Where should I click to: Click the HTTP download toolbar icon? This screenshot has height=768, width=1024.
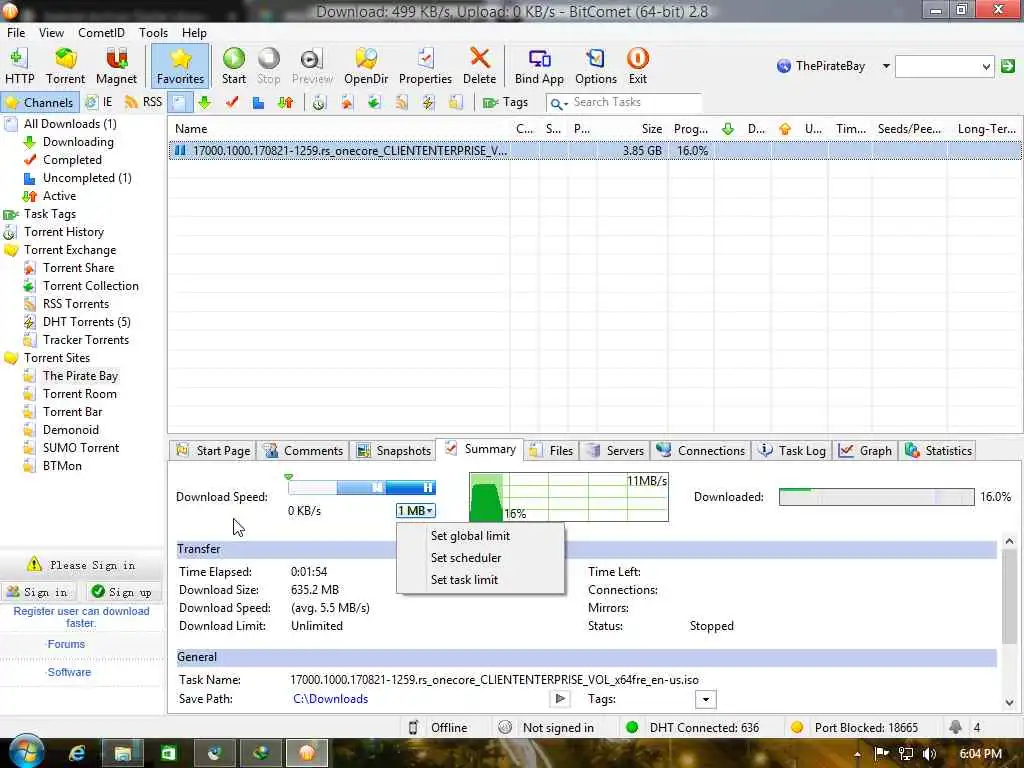[19, 66]
